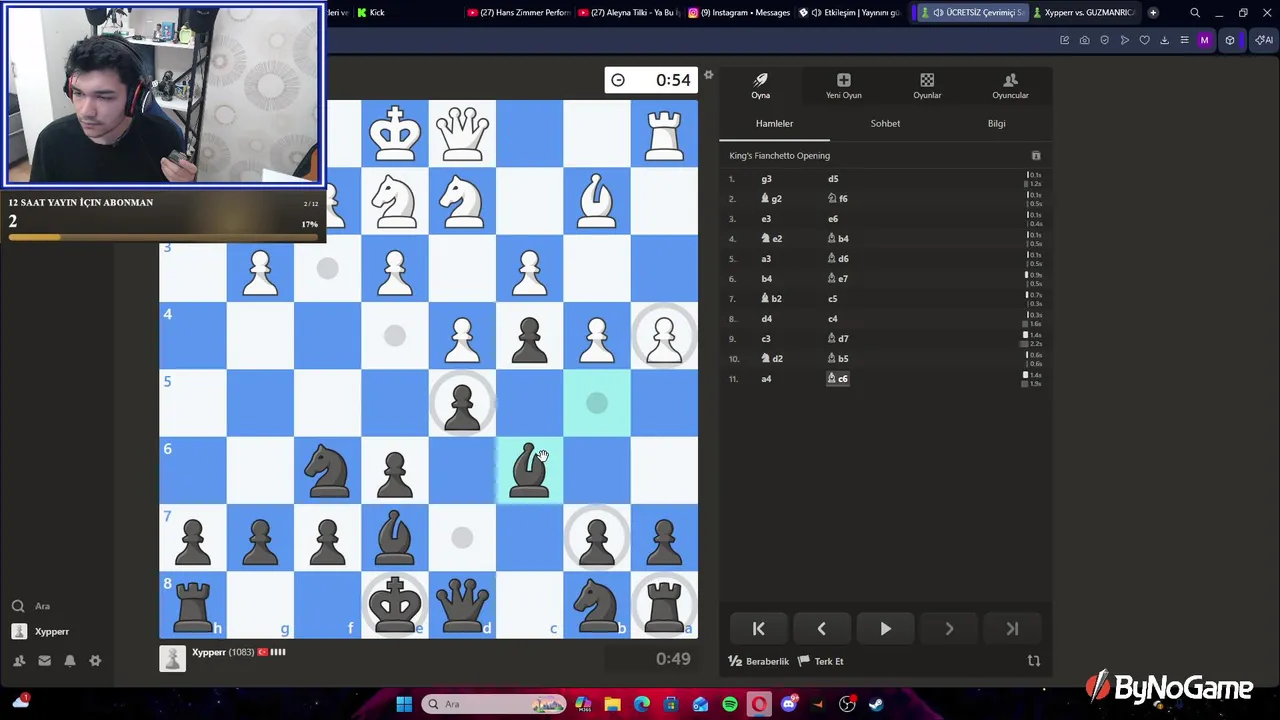Open friends icon in bottom-left sidebar

point(19,661)
